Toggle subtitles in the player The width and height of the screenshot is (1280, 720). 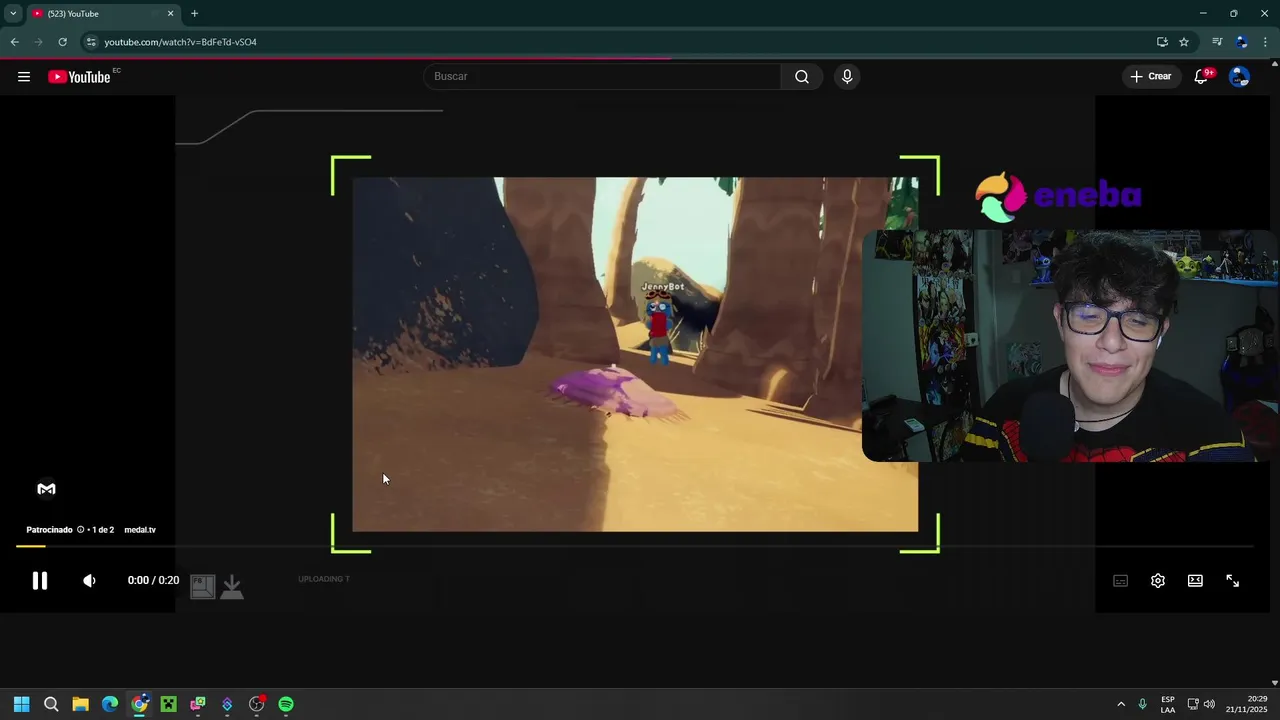(1121, 581)
